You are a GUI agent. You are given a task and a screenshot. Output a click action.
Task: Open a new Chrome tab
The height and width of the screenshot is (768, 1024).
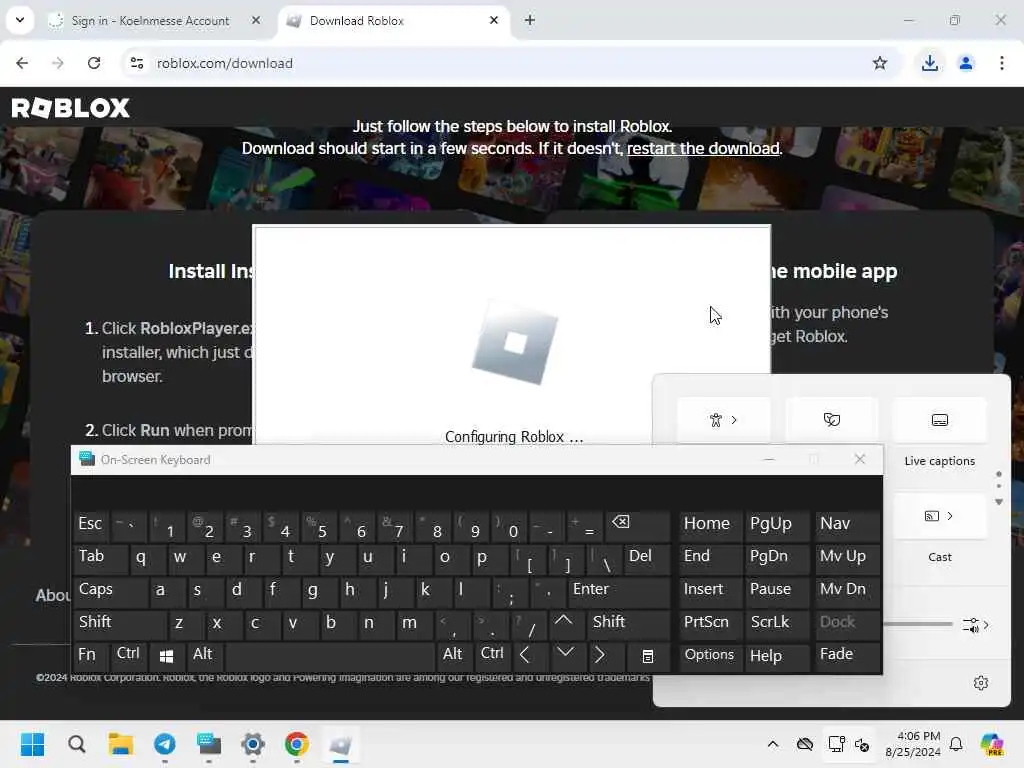tap(530, 20)
